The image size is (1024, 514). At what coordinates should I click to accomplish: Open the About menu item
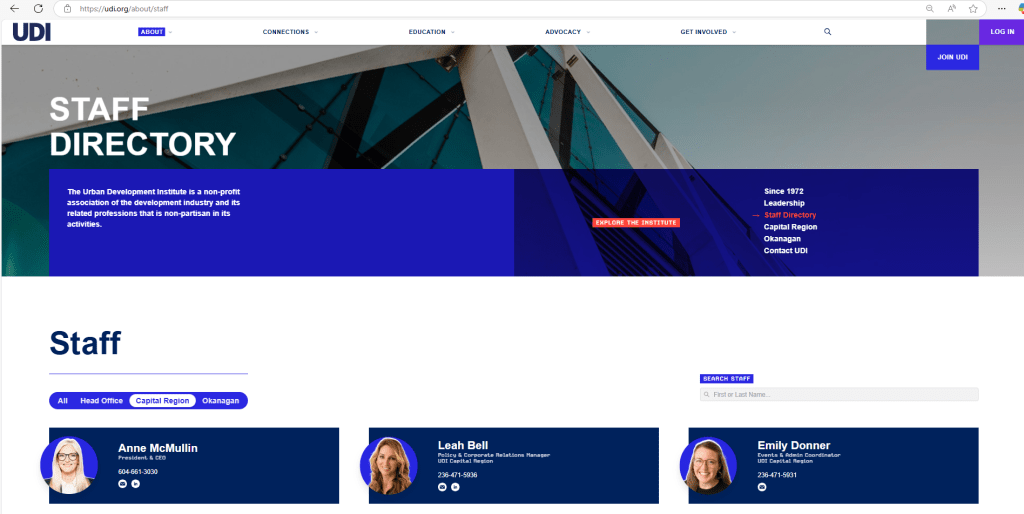[x=152, y=32]
